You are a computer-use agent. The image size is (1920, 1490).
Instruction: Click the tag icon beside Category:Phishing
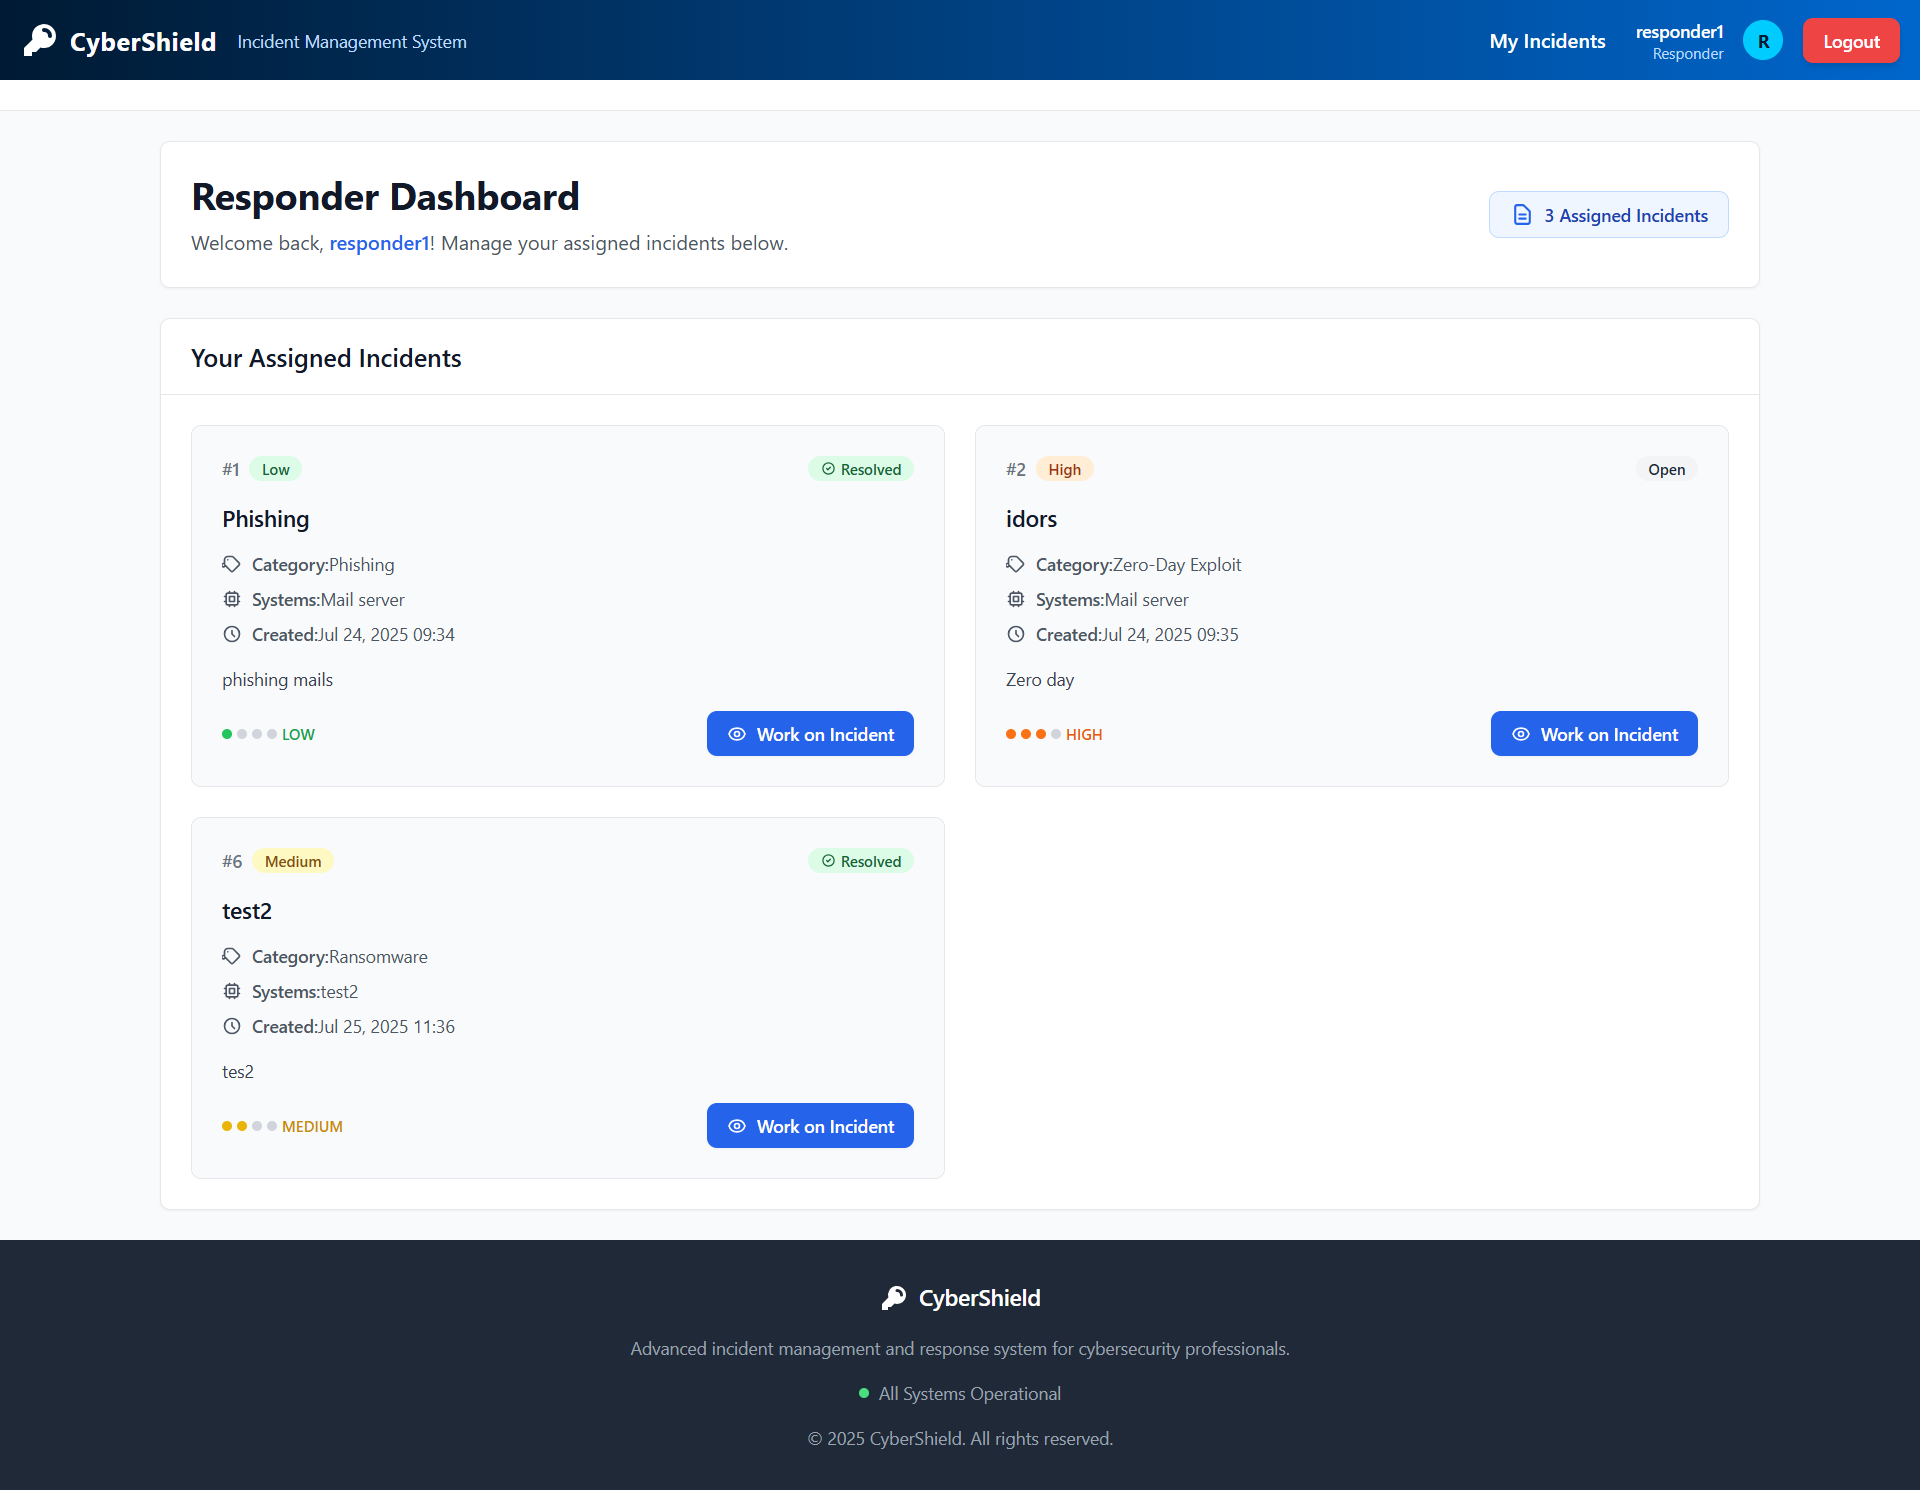(x=232, y=565)
